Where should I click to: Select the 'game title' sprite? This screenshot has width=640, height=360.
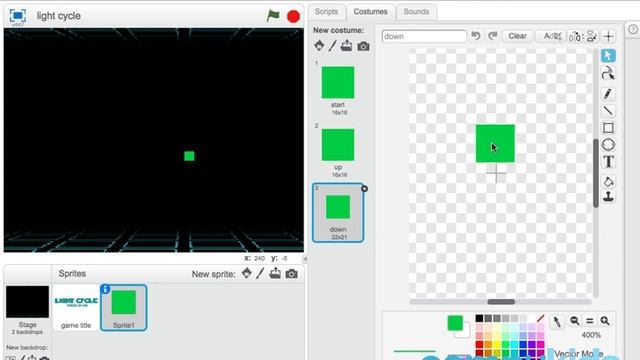coord(76,308)
